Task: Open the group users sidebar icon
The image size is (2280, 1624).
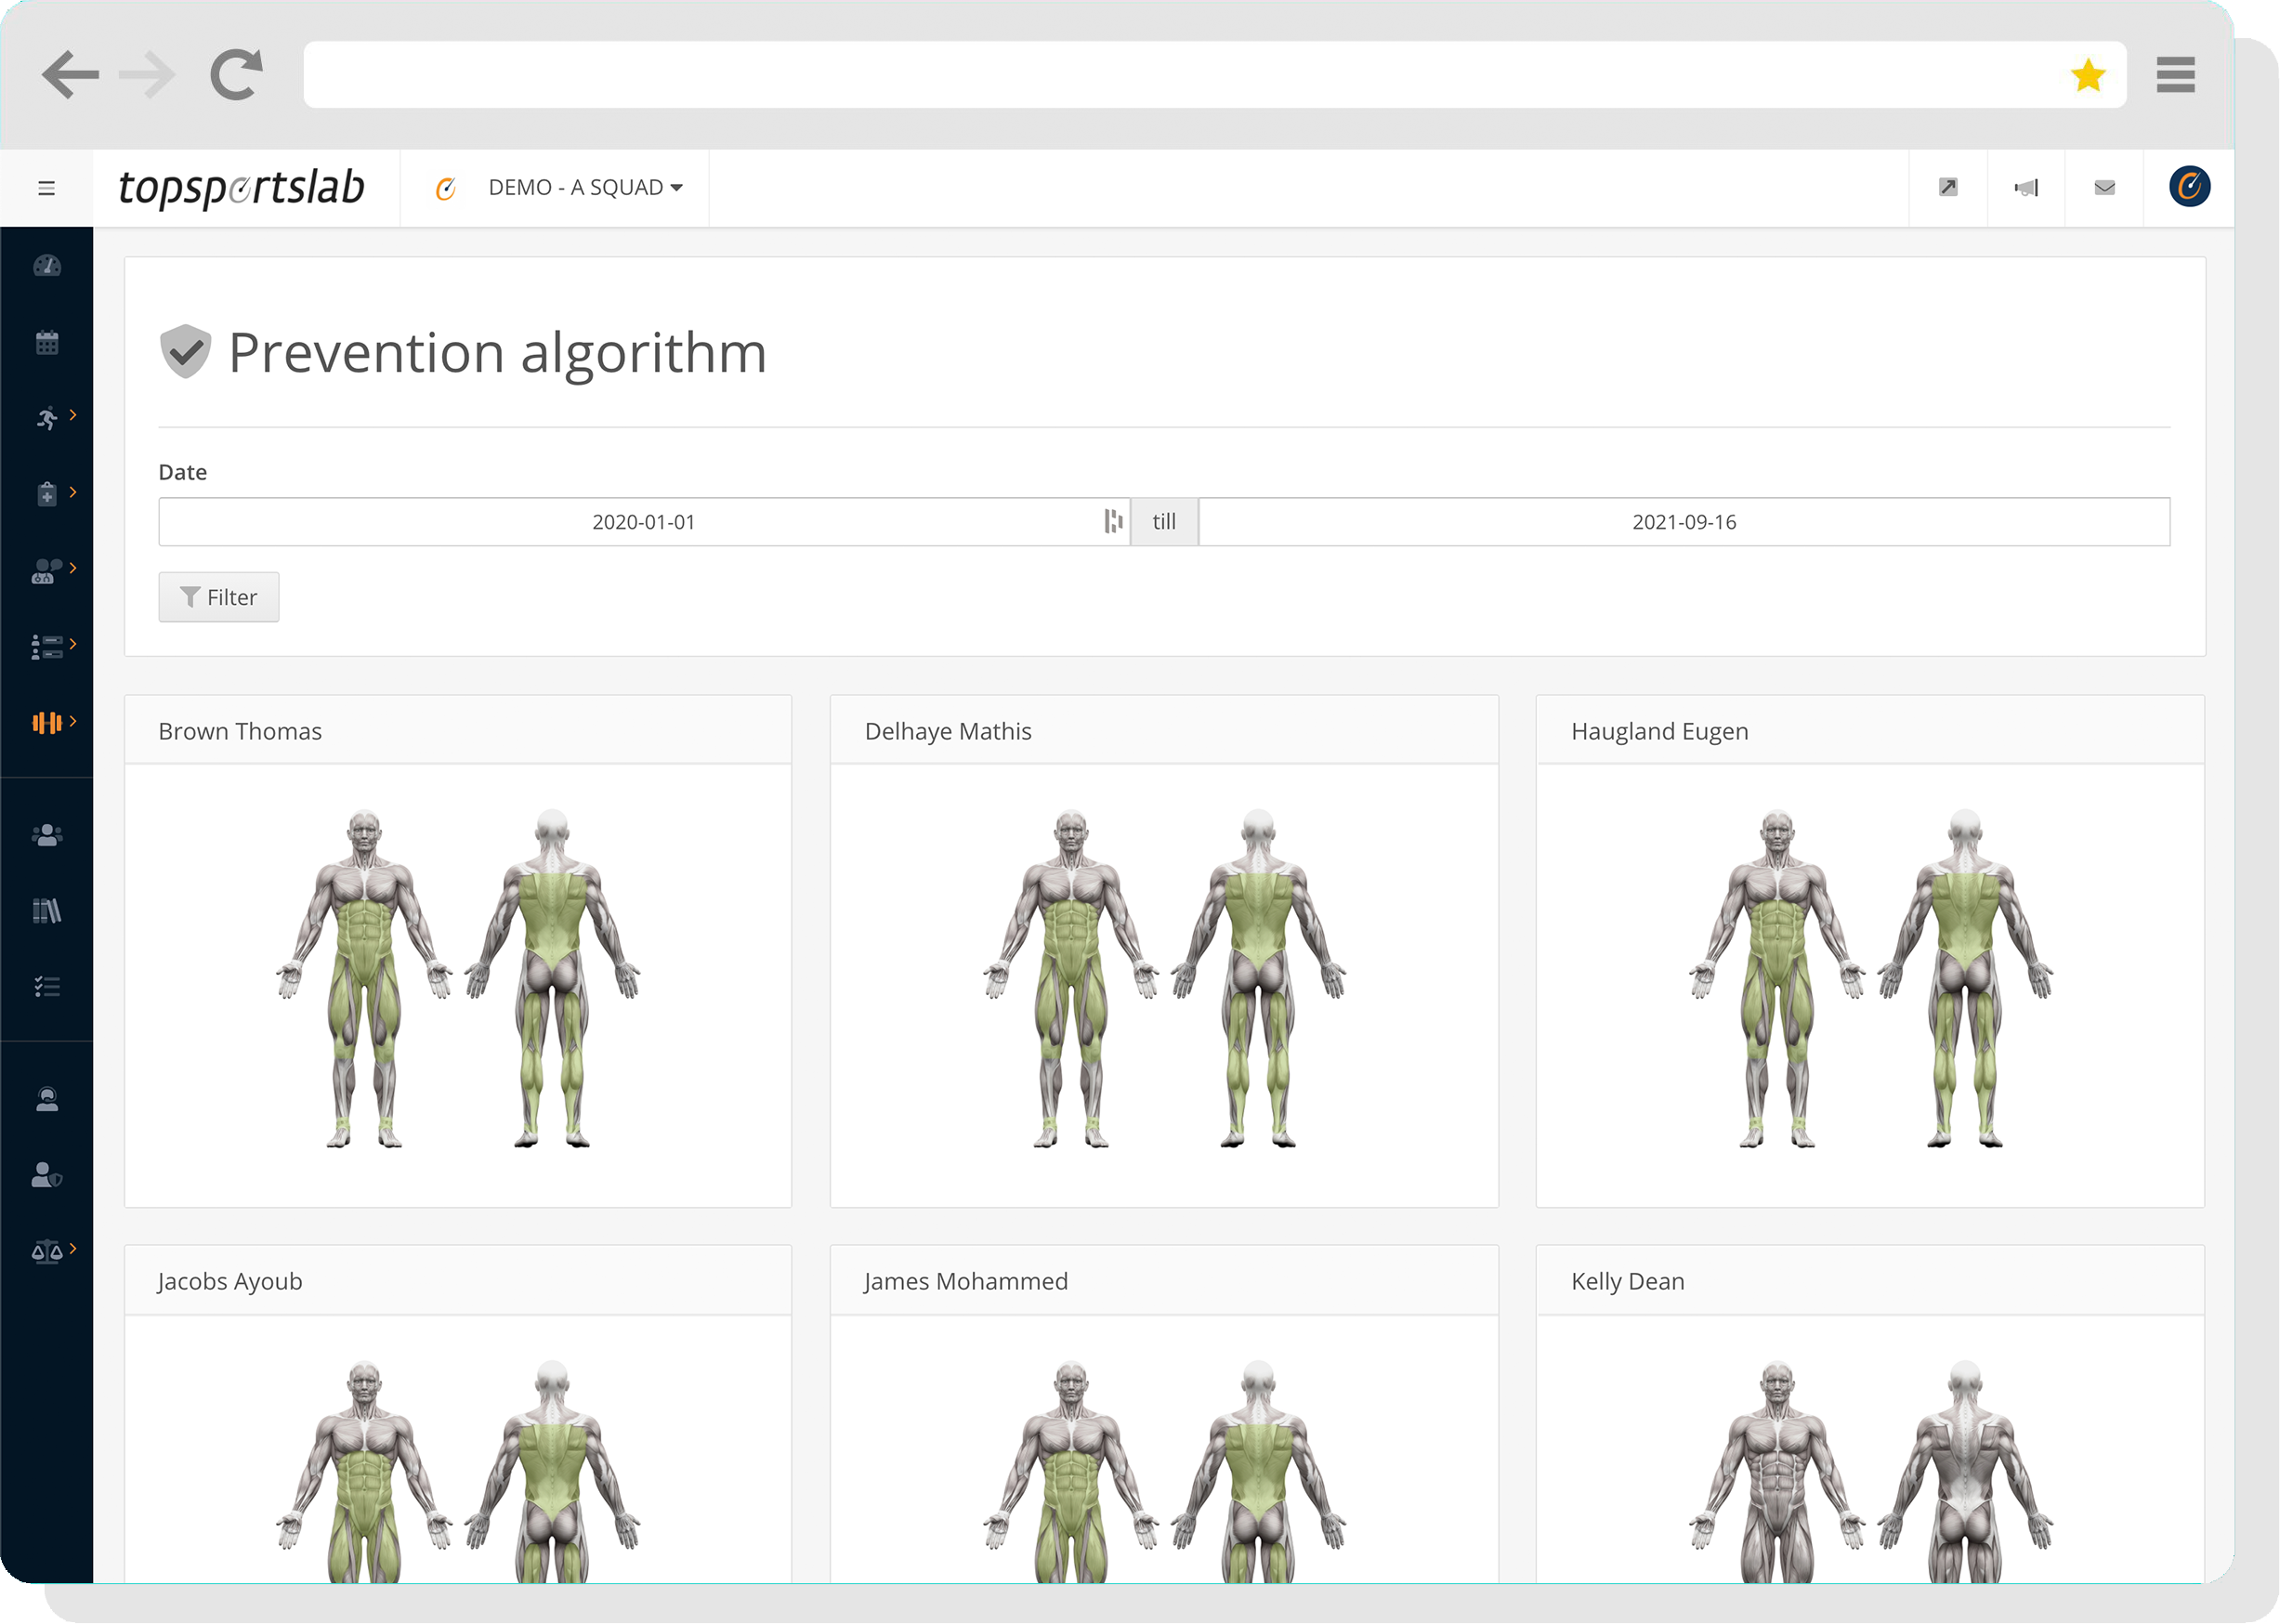Action: (47, 836)
